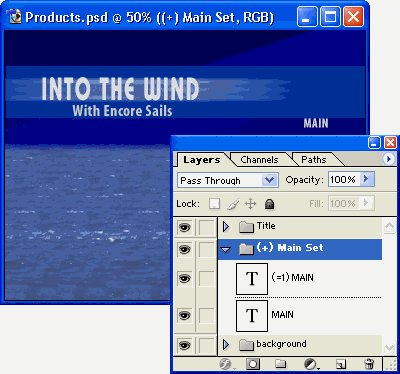
Task: Click the (+) Main Set folder icon
Action: click(x=247, y=249)
